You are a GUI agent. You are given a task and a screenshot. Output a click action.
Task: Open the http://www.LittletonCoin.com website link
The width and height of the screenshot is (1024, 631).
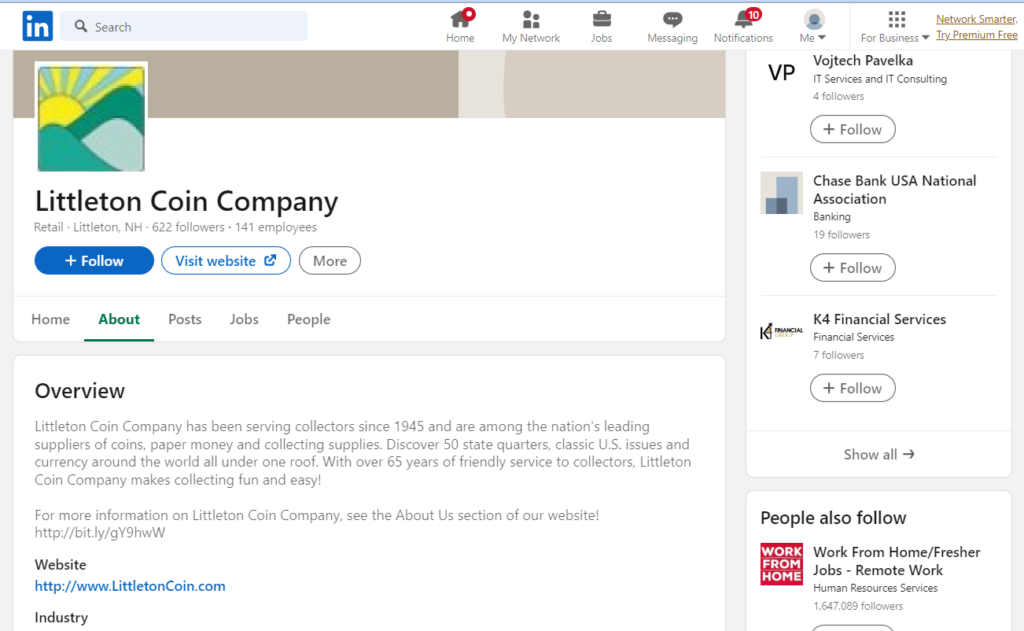coord(130,586)
